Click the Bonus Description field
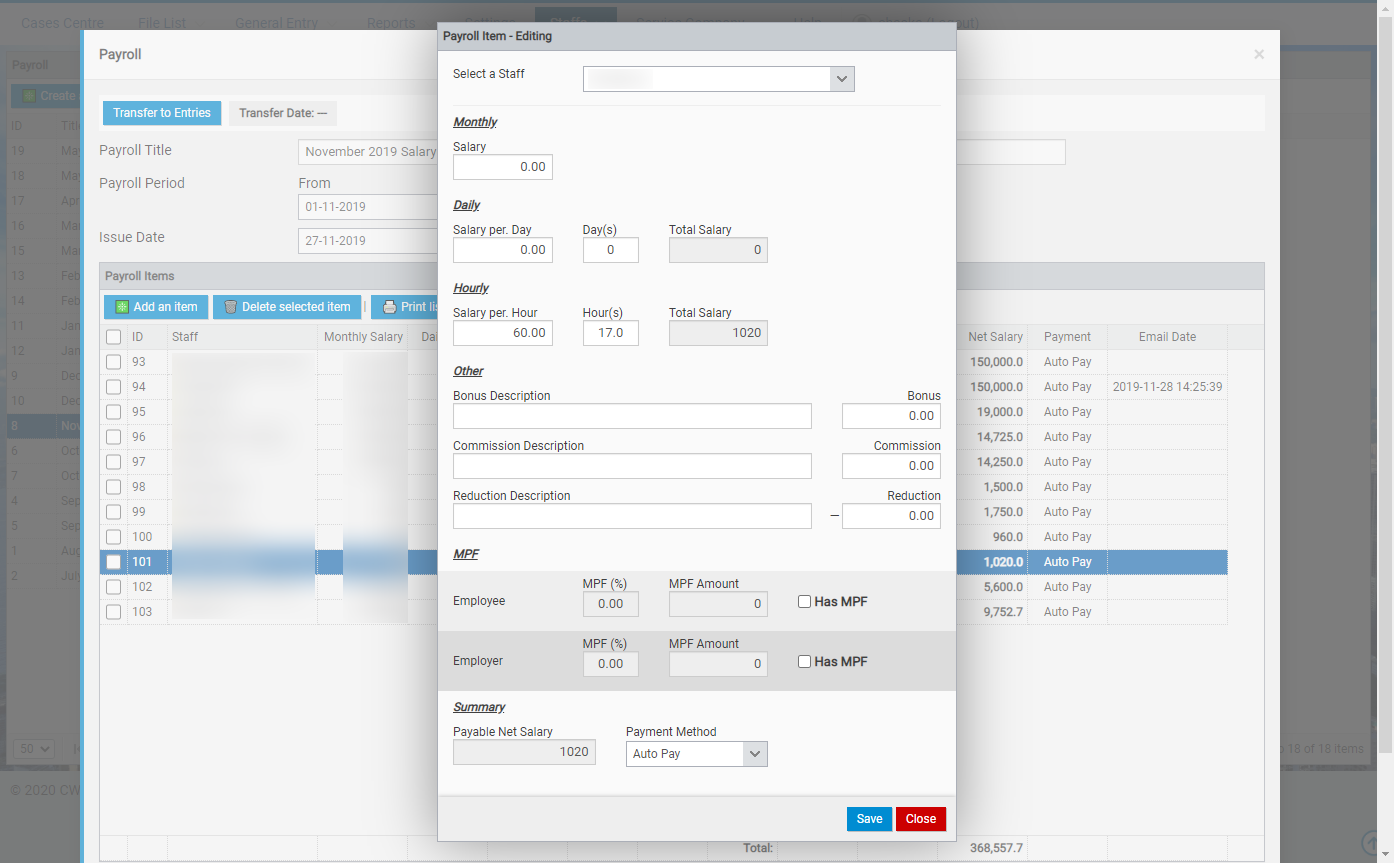Image resolution: width=1394 pixels, height=863 pixels. [x=632, y=416]
